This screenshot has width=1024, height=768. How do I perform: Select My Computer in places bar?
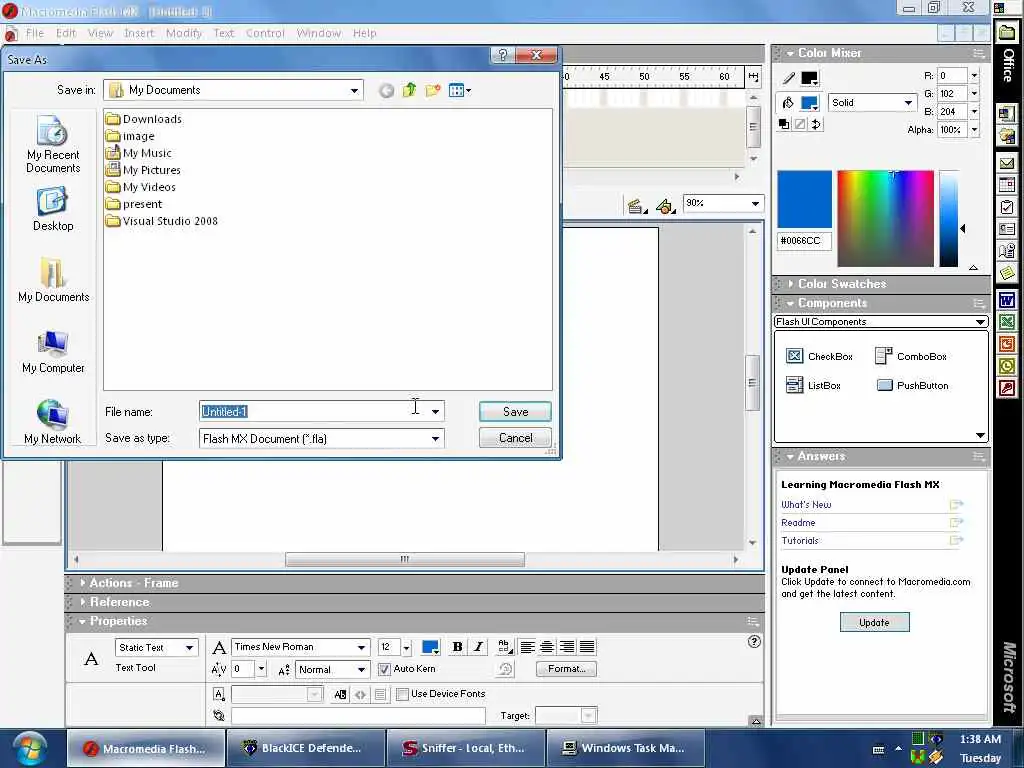click(x=53, y=351)
